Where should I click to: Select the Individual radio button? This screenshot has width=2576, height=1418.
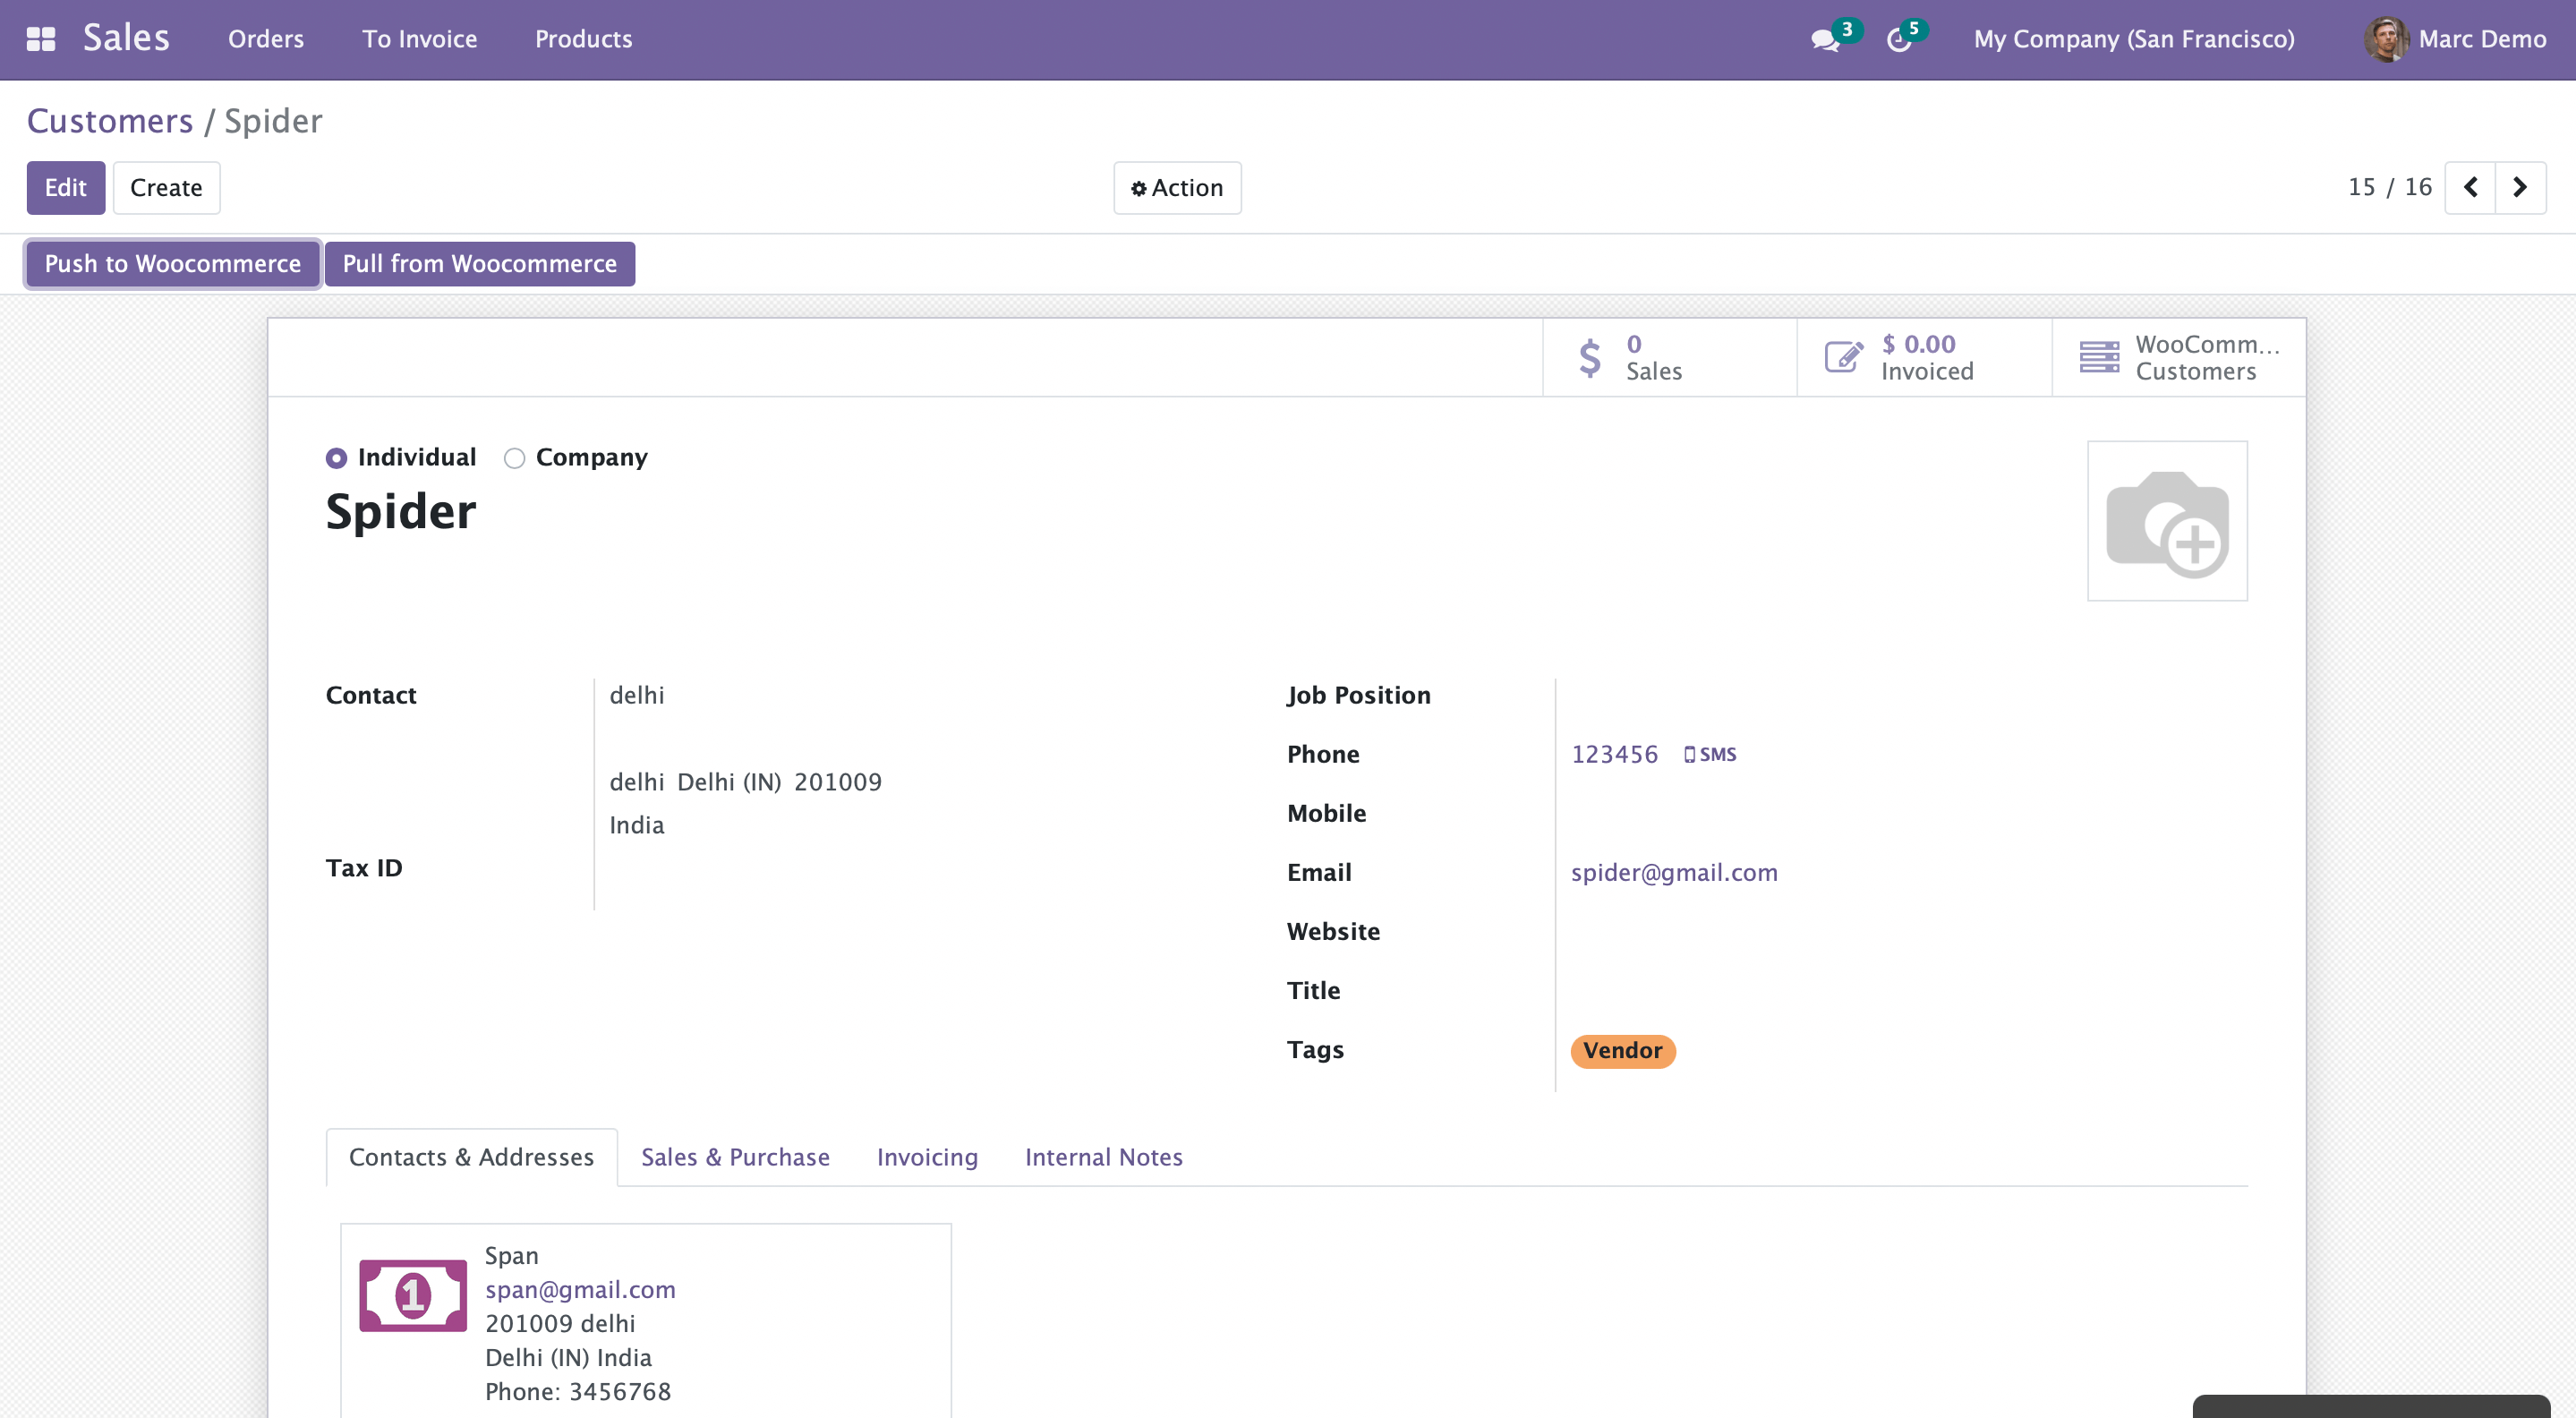336,458
